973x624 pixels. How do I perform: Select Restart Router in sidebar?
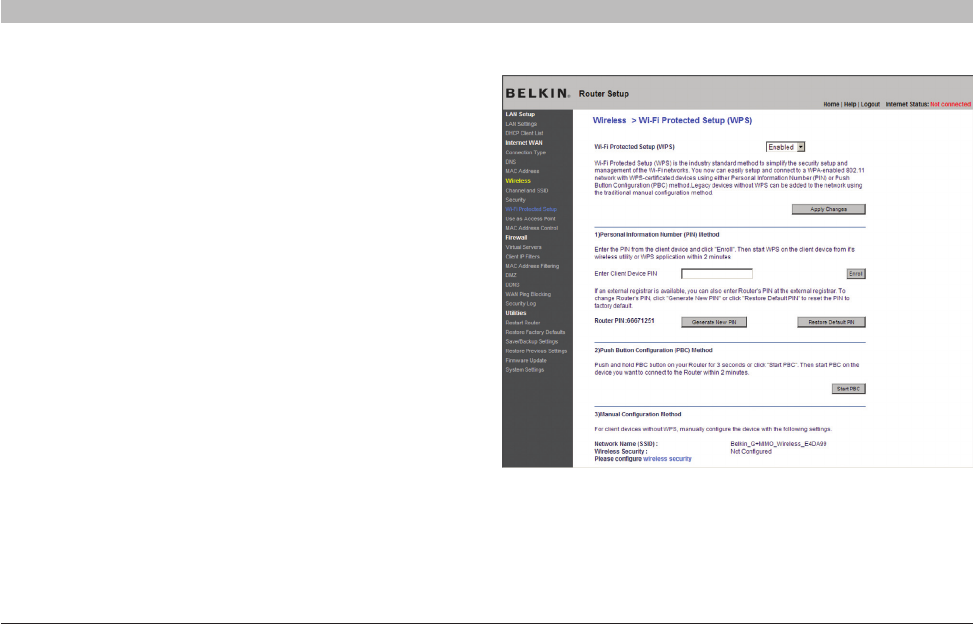click(x=522, y=323)
